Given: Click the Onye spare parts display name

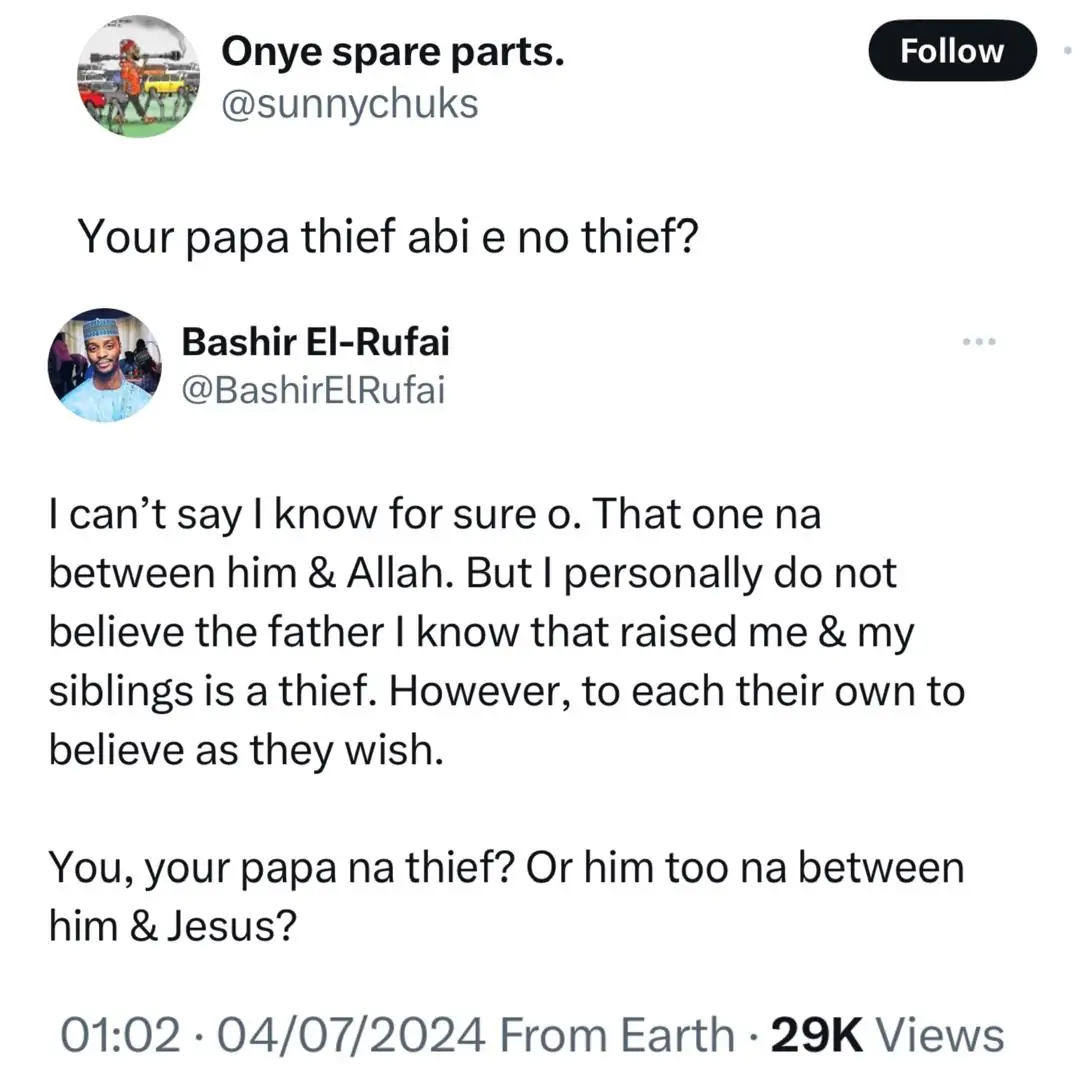Looking at the screenshot, I should point(392,53).
